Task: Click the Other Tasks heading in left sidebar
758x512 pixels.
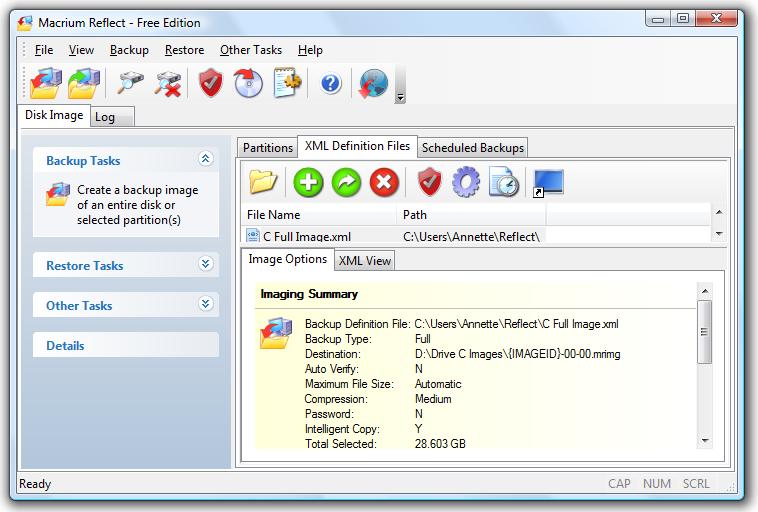Action: click(79, 306)
